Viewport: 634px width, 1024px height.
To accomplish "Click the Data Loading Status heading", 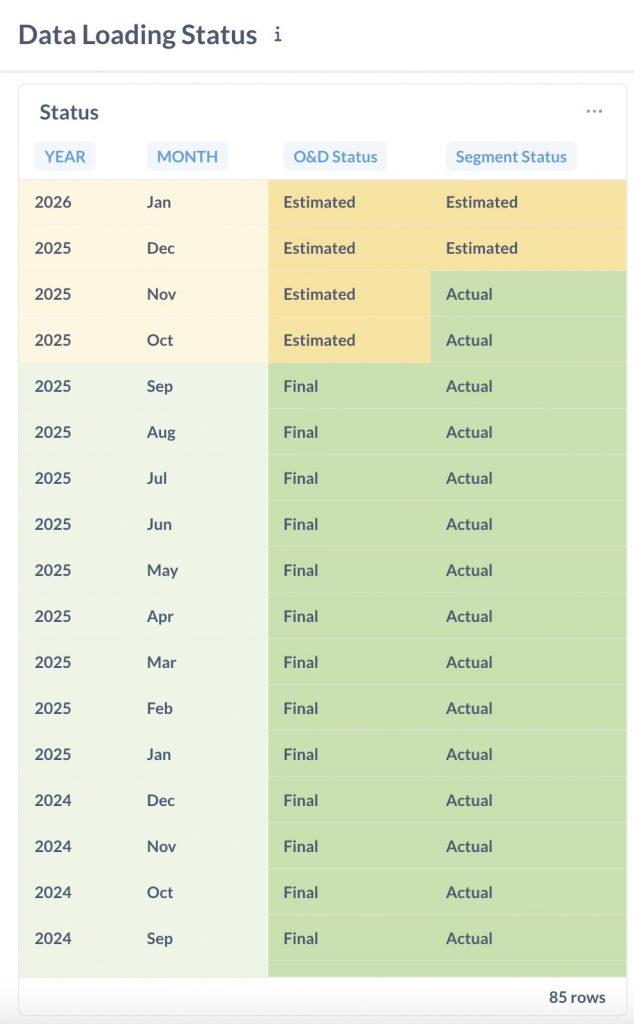I will pyautogui.click(x=138, y=35).
